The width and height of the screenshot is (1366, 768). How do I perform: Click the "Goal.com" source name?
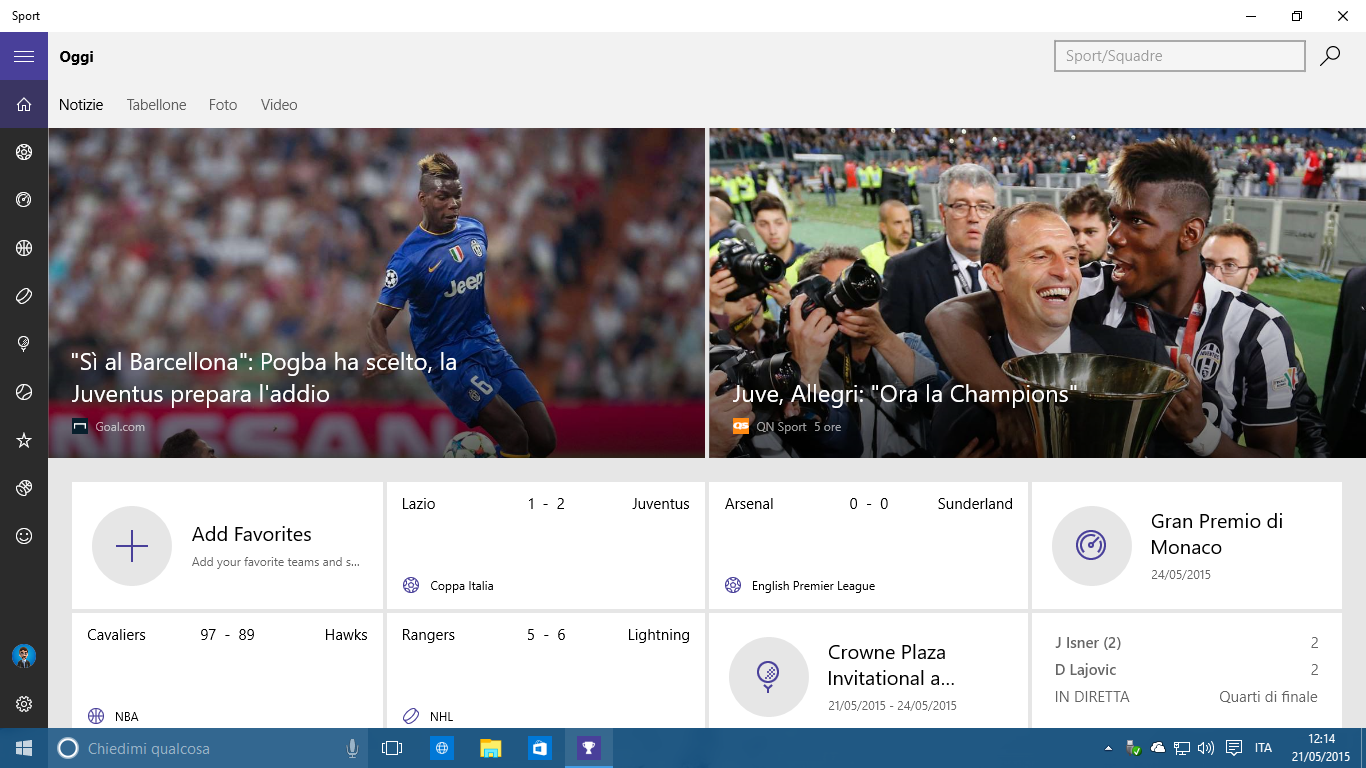(x=120, y=427)
